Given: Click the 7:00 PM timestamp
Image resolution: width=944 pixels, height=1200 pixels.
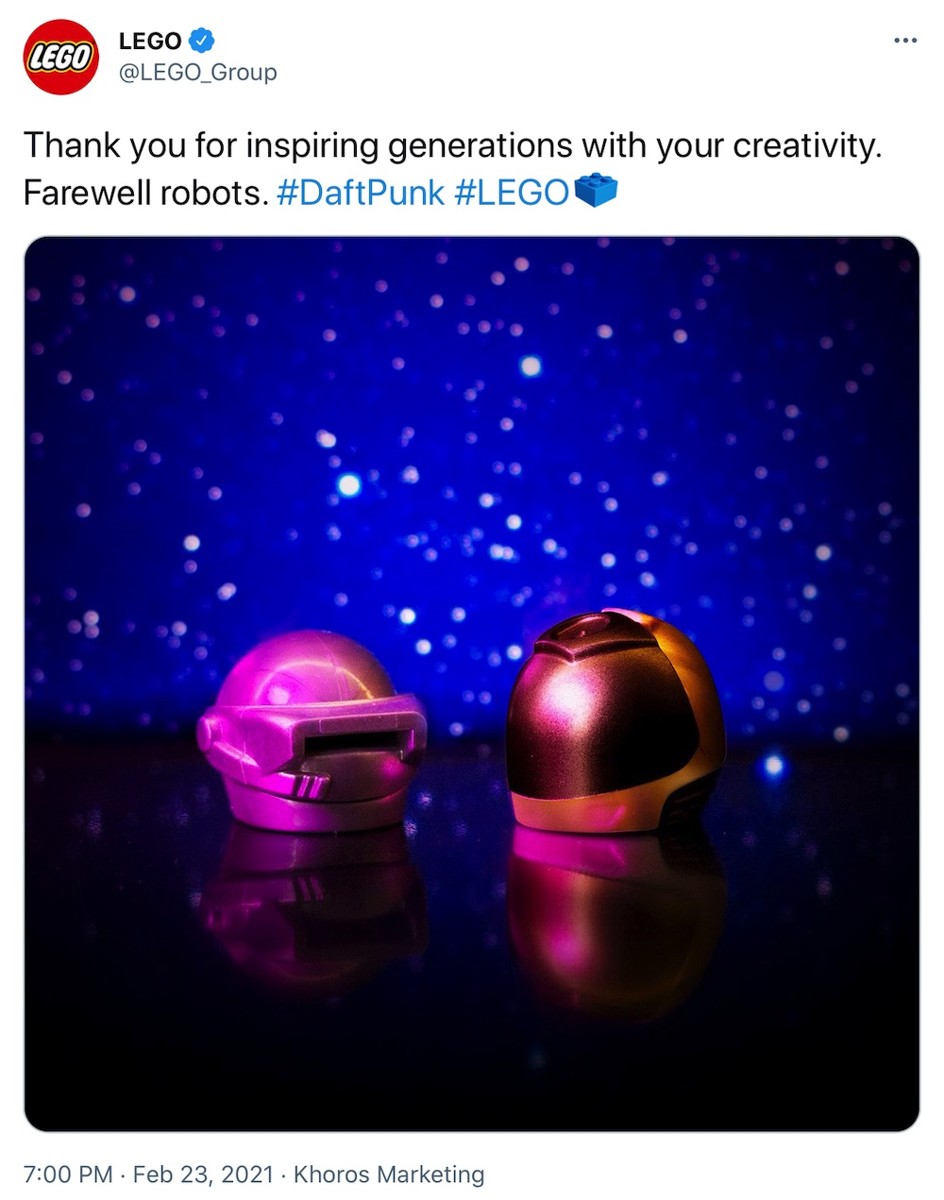Looking at the screenshot, I should (66, 1174).
